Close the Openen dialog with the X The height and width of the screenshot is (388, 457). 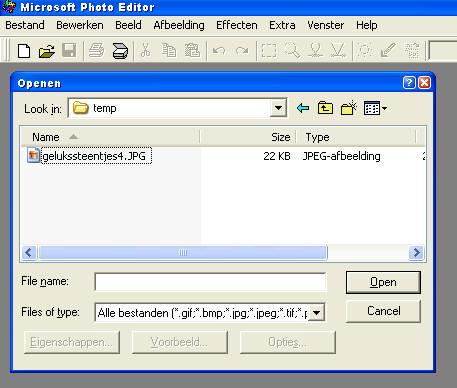[424, 83]
